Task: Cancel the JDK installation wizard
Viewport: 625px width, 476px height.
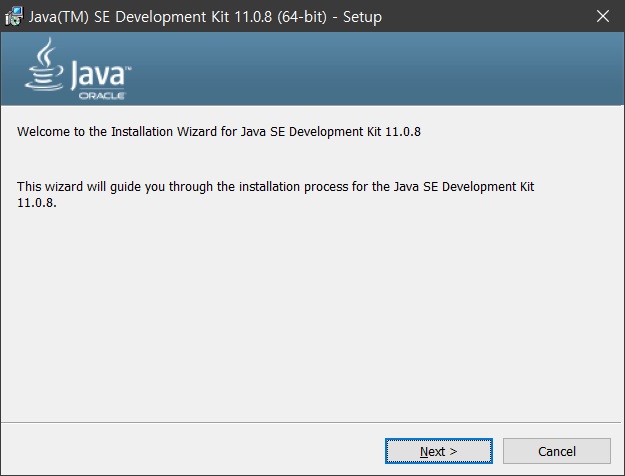Action: coord(556,451)
